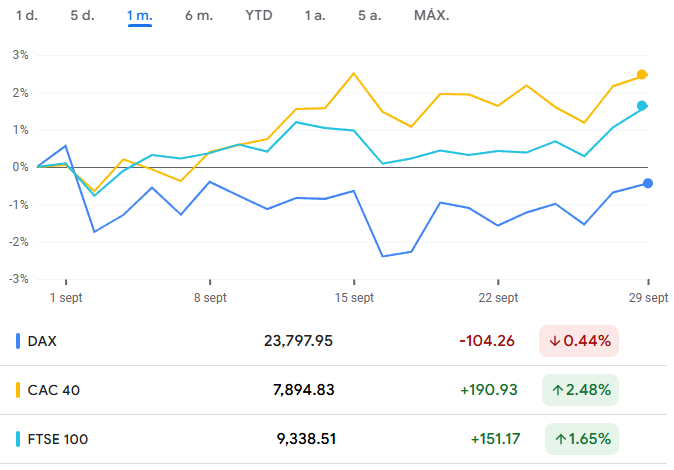Image resolution: width=674 pixels, height=470 pixels.
Task: Click the -1% y-axis label
Action: click(x=18, y=205)
